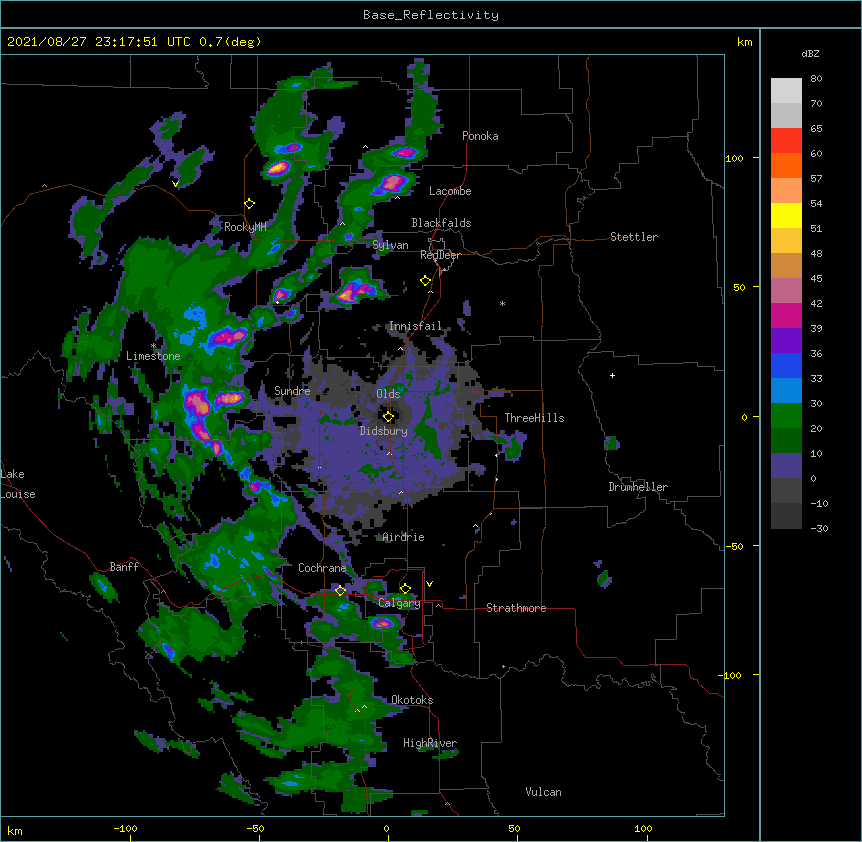
Task: Pick the purple 36–39 dBZ swatch
Action: (786, 341)
